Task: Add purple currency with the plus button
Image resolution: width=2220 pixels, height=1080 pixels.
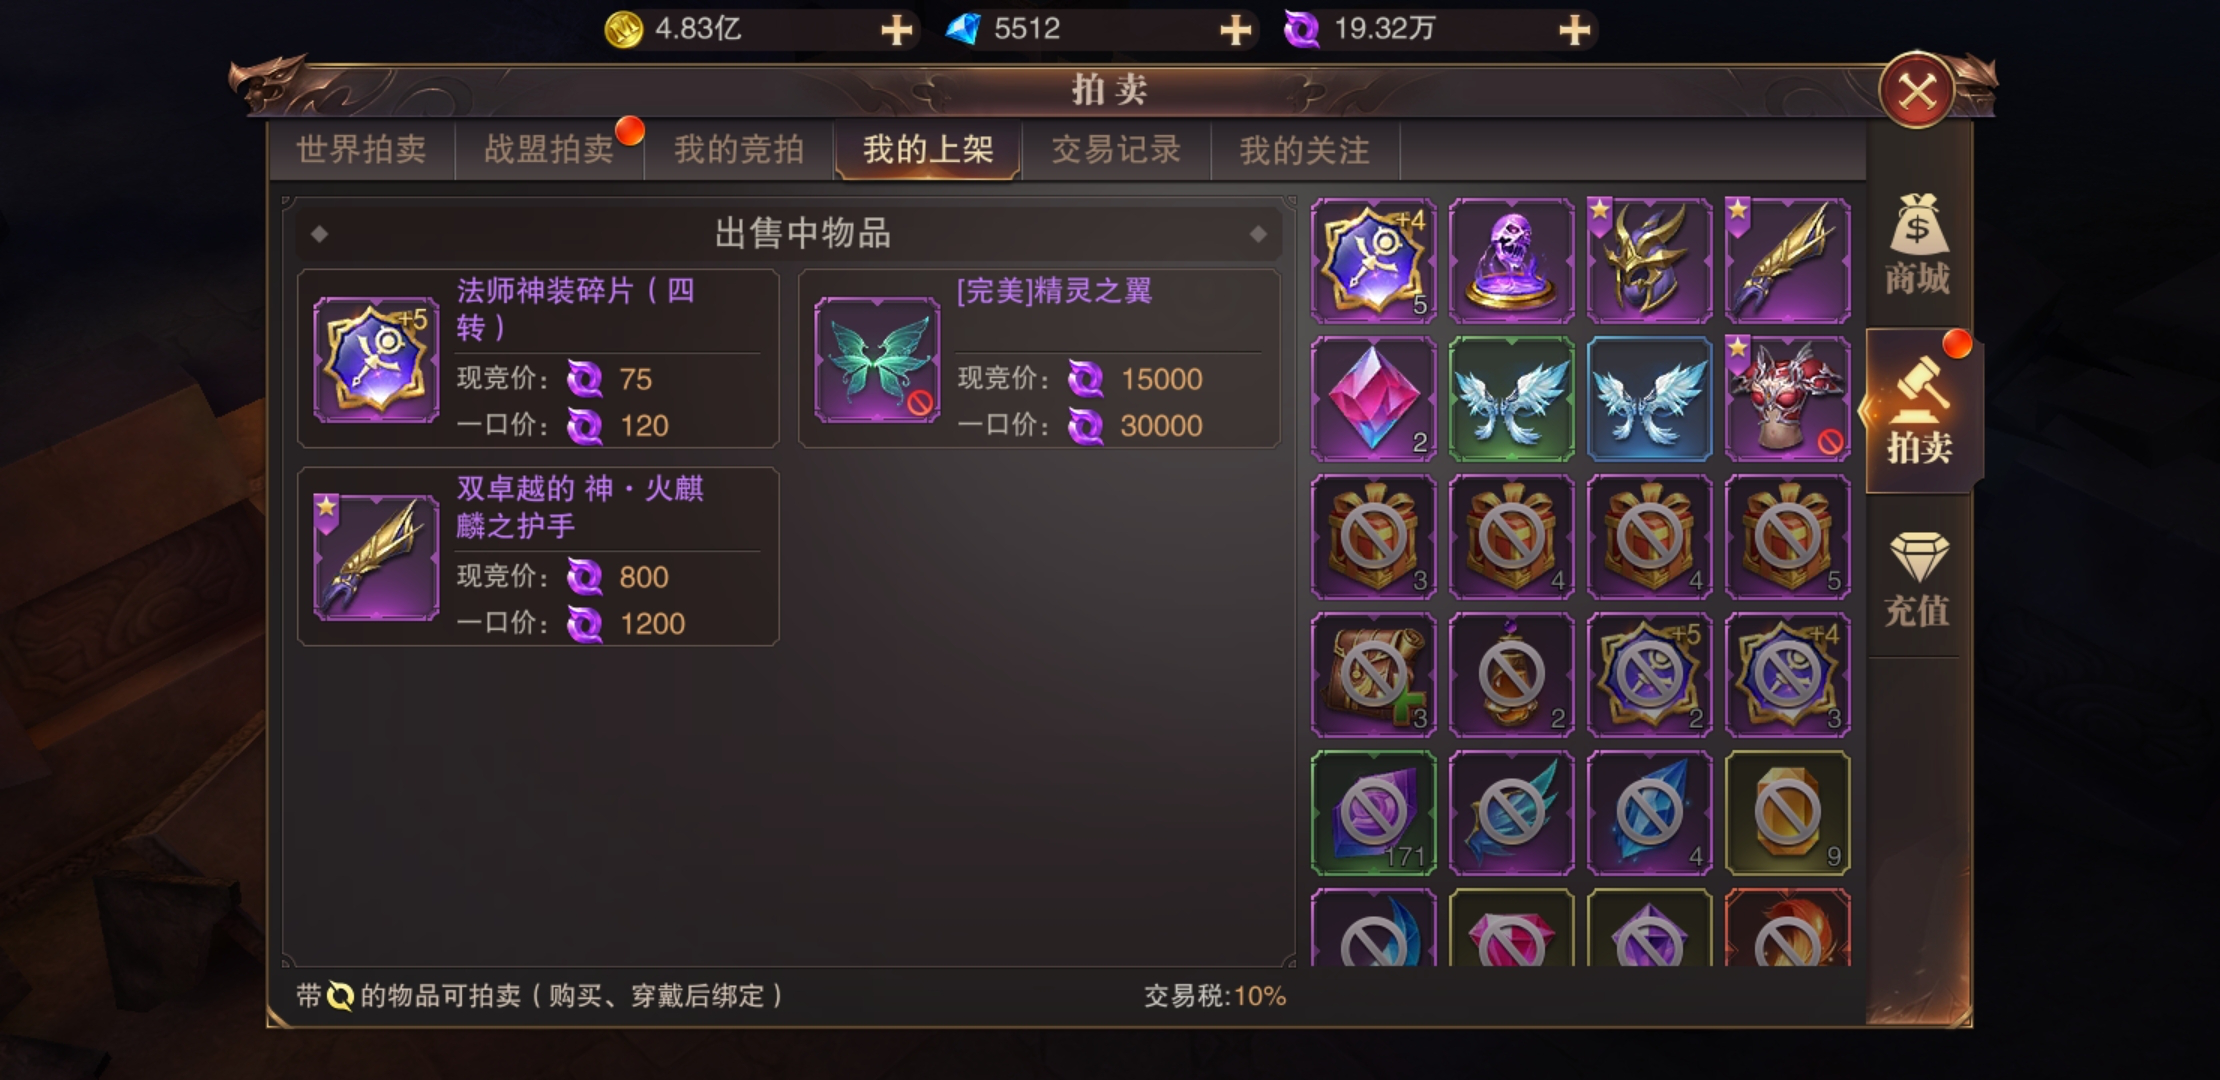Action: click(x=1575, y=30)
